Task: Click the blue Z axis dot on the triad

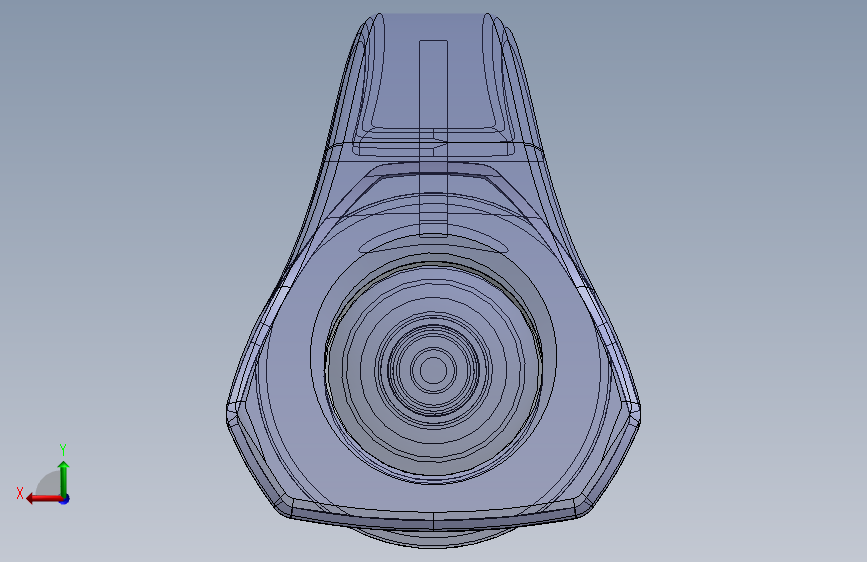Action: 65,499
